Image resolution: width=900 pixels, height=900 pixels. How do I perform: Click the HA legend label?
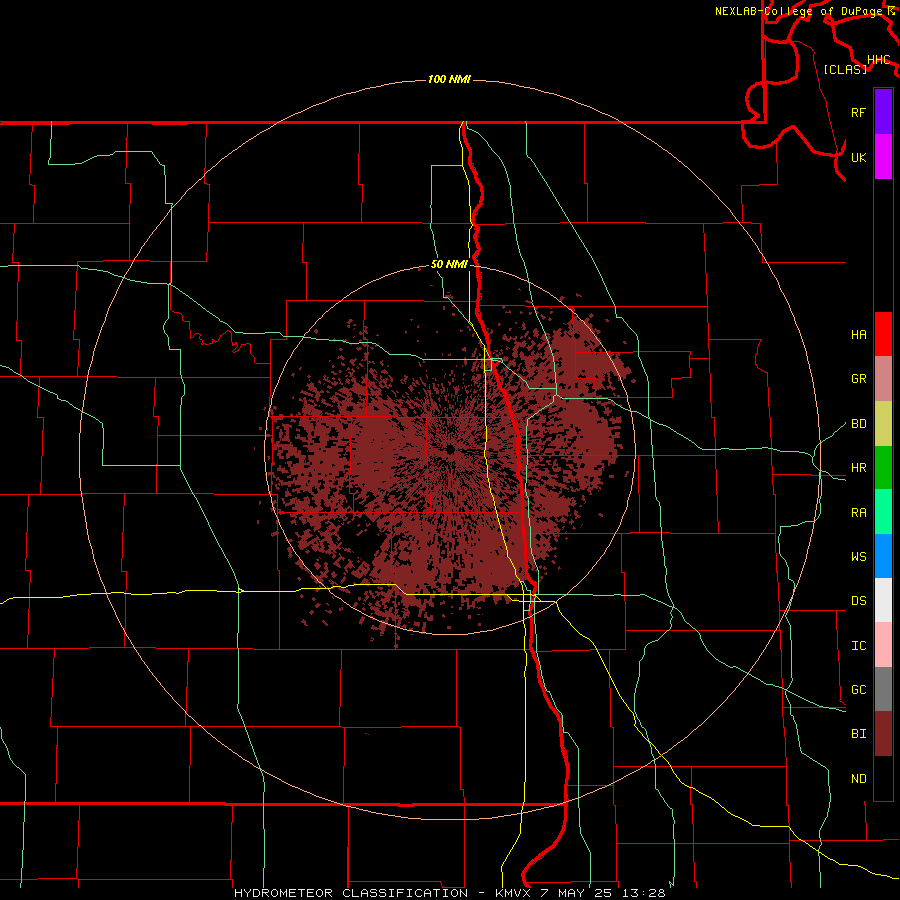[858, 334]
